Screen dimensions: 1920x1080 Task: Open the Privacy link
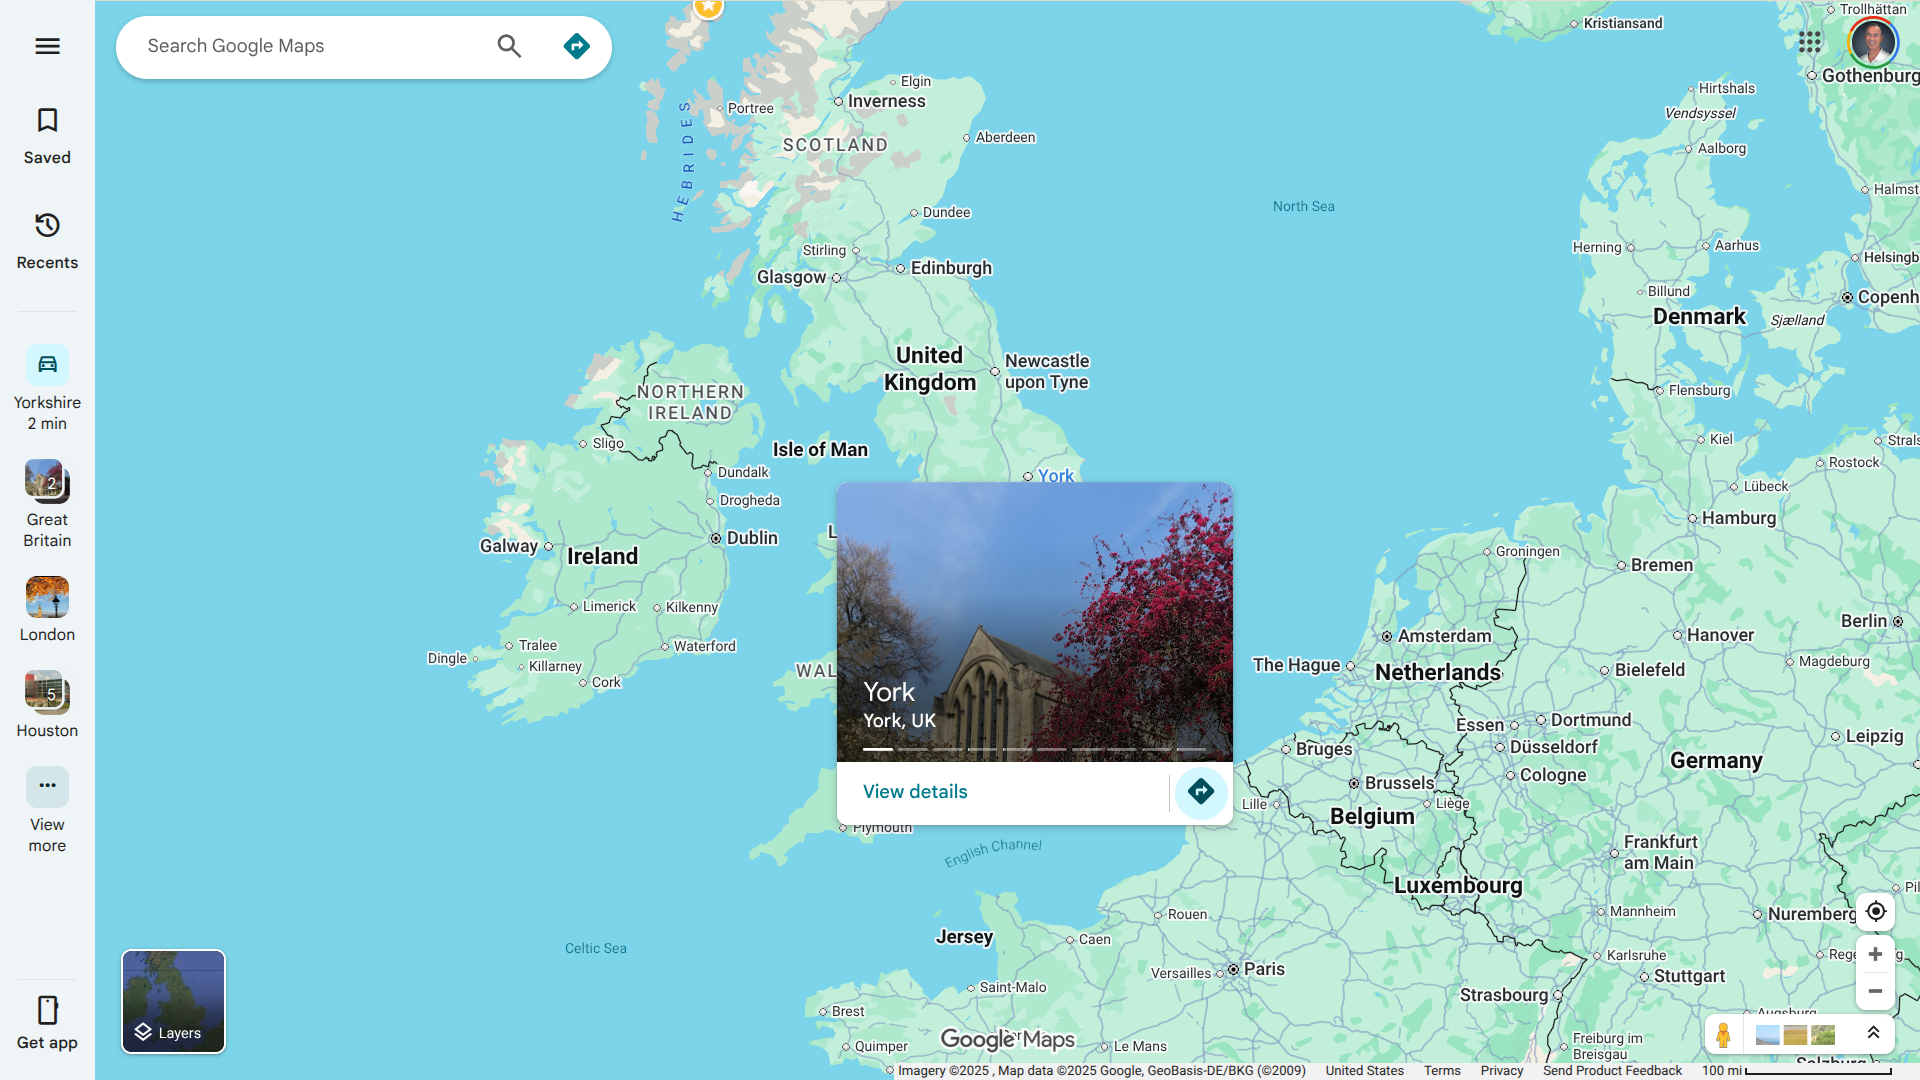[x=1501, y=1070]
